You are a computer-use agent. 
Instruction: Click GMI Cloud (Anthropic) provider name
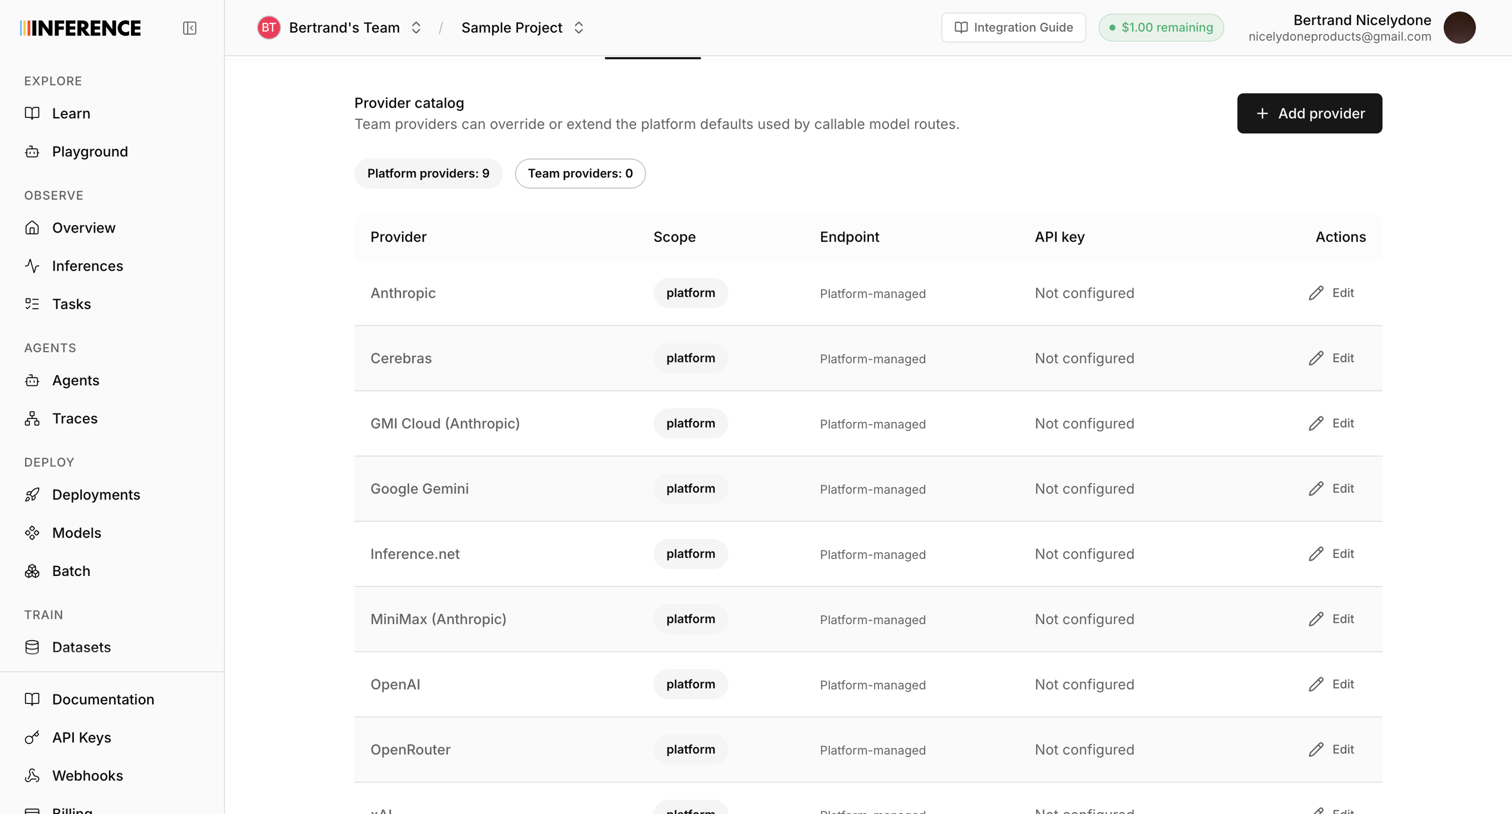click(445, 423)
